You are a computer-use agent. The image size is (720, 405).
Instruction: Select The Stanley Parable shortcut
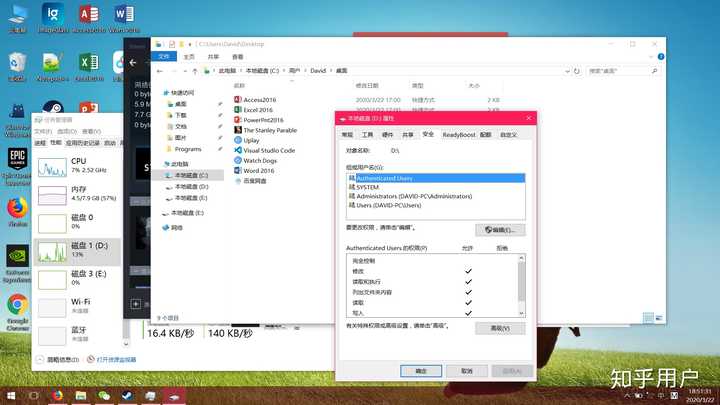[x=265, y=130]
